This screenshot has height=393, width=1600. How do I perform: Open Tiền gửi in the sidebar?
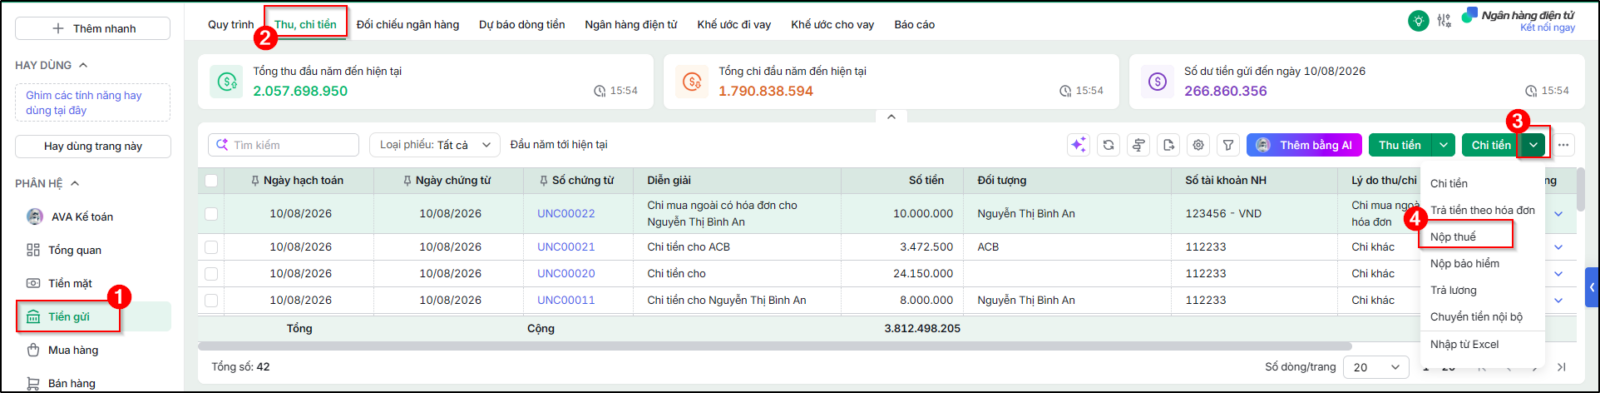coord(68,317)
